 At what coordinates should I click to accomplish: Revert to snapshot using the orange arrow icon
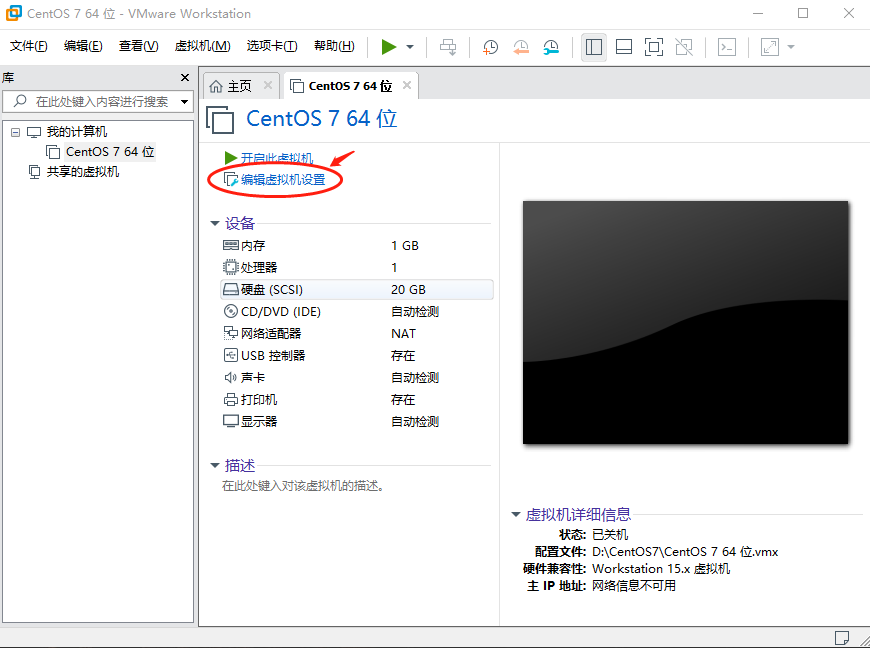click(x=520, y=47)
